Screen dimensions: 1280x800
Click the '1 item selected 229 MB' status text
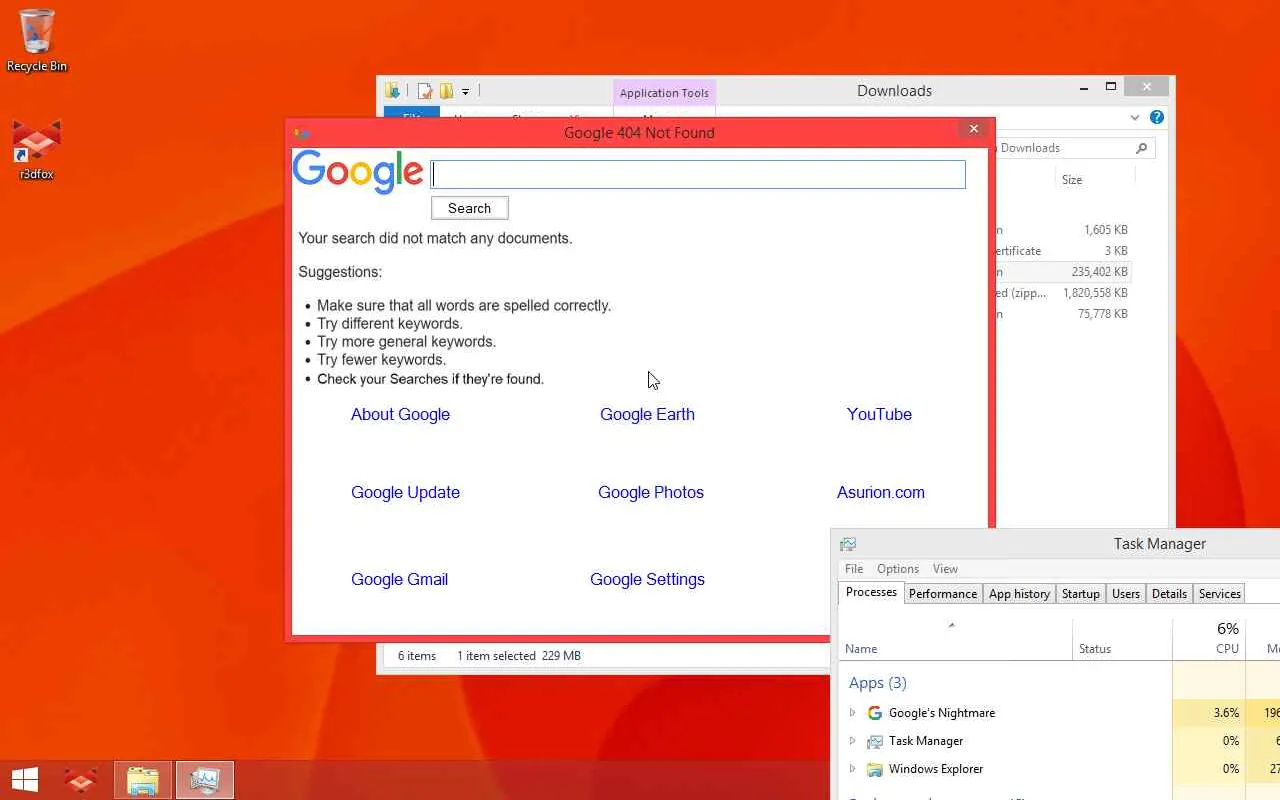[x=519, y=656]
